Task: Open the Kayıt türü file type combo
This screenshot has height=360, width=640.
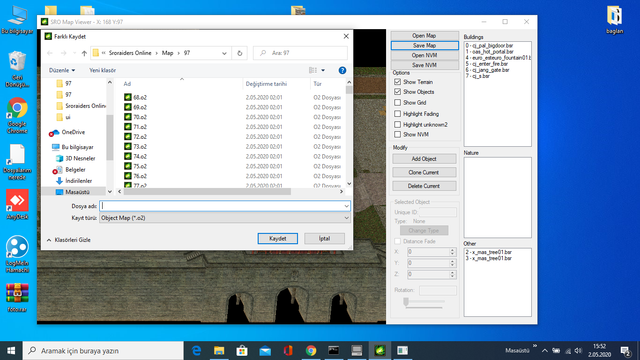Action: click(x=225, y=218)
